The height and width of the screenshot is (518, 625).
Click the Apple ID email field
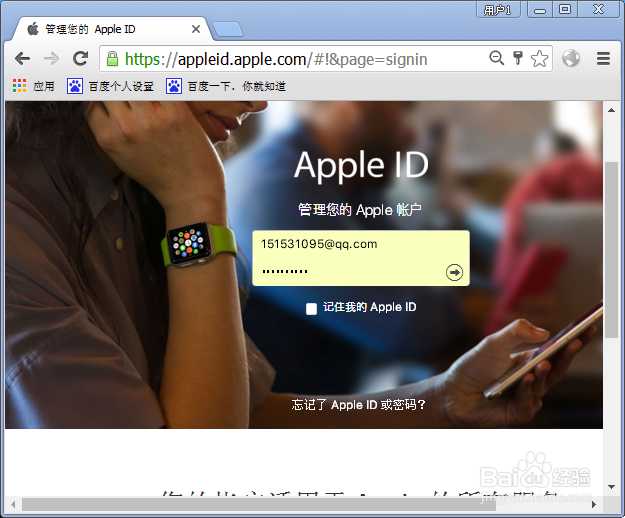[361, 244]
